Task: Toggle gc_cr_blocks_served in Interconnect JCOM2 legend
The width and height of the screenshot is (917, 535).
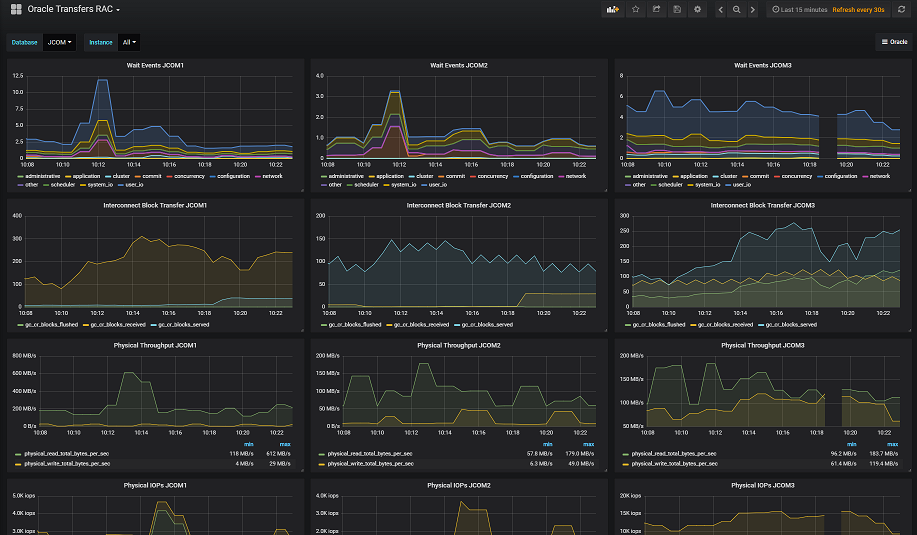Action: click(x=487, y=325)
